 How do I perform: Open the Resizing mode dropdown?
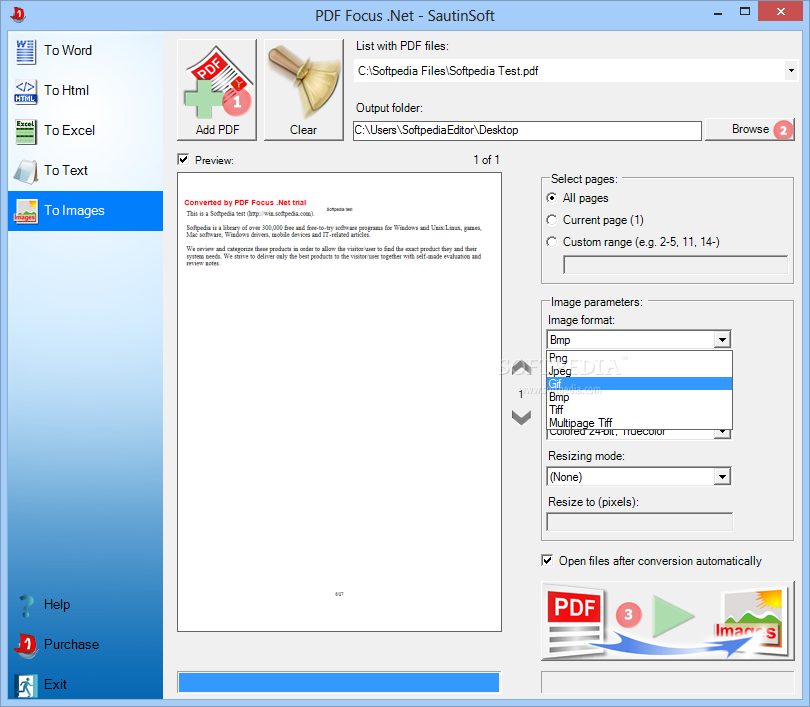click(722, 477)
